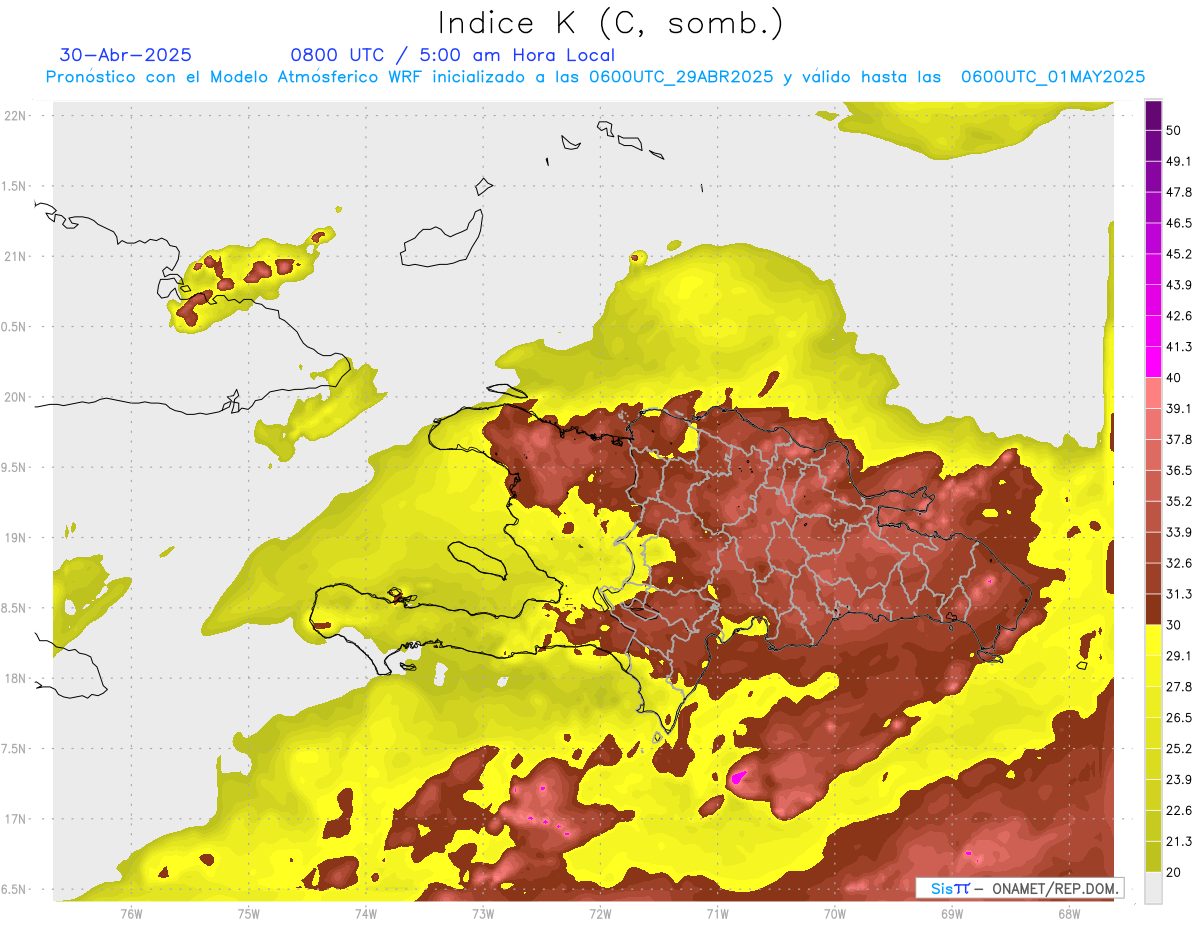Click the "49.1" legend value
Image resolution: width=1200 pixels, height=927 pixels.
tap(1178, 161)
